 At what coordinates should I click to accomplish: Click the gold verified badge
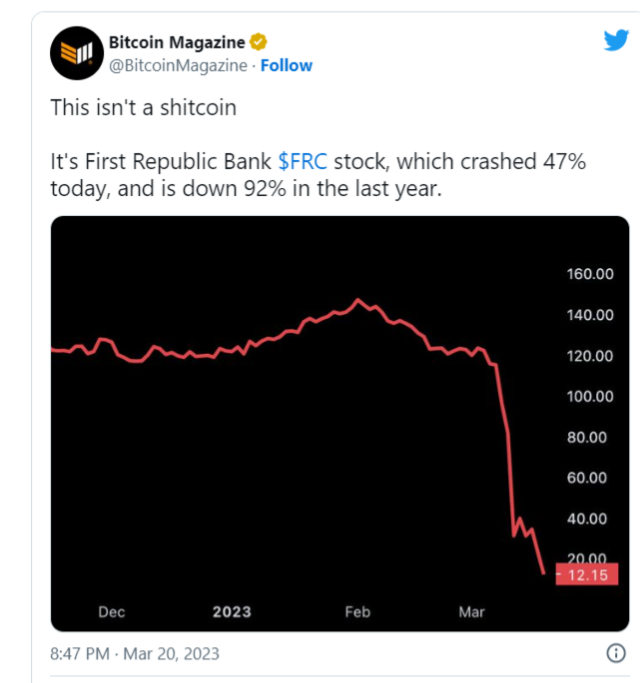(x=258, y=43)
